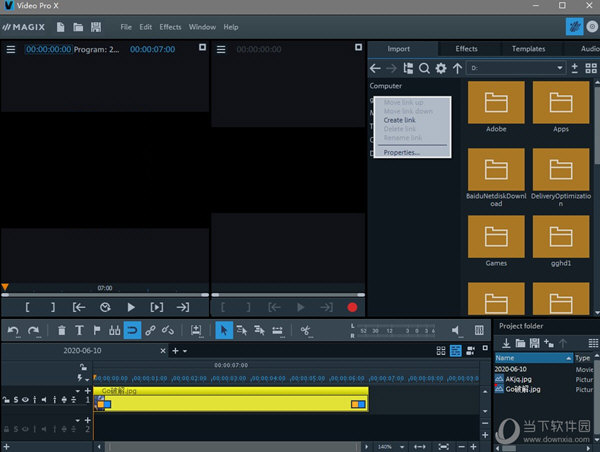Toggle the speaker mute icon in toolbar
This screenshot has width=600, height=452.
[455, 330]
